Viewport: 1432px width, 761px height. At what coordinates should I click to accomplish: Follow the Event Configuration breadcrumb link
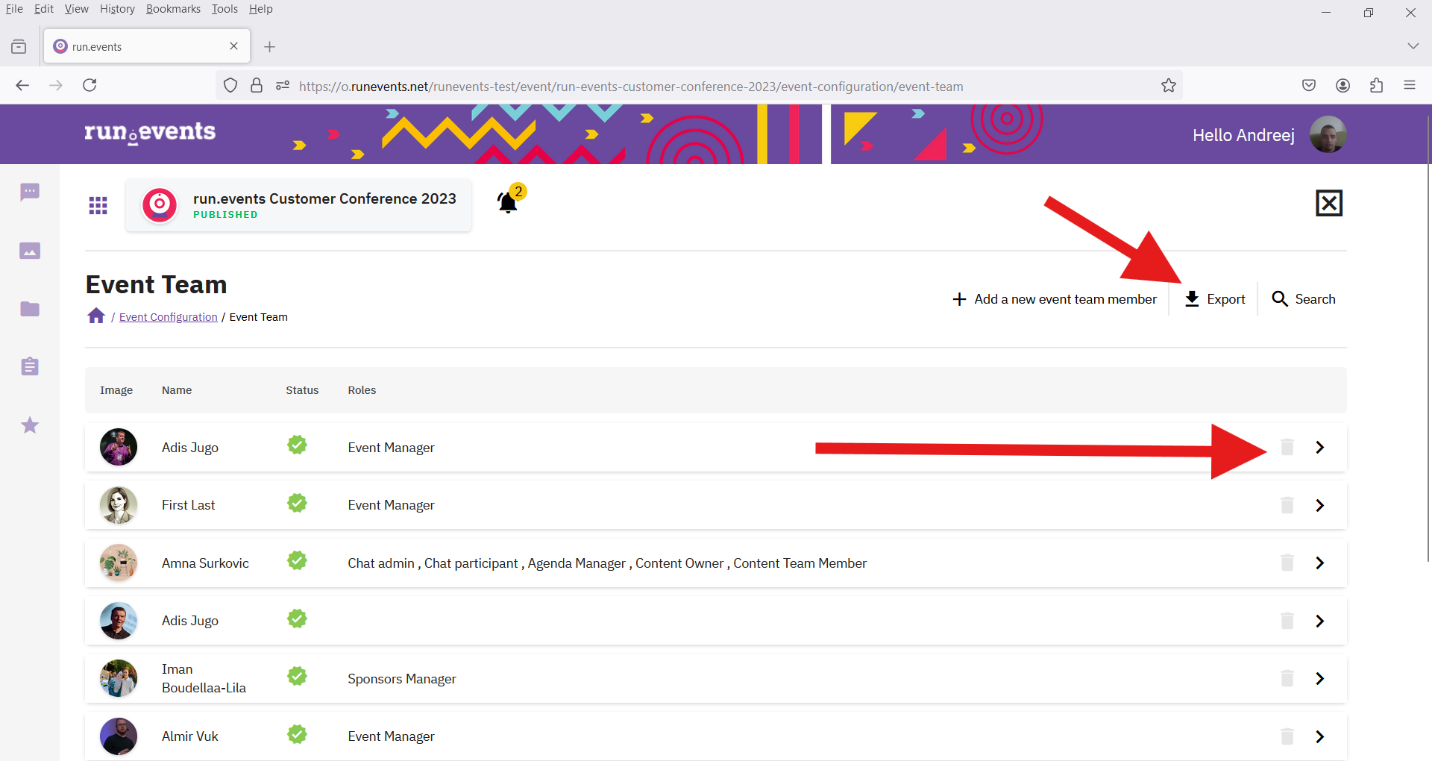click(168, 317)
